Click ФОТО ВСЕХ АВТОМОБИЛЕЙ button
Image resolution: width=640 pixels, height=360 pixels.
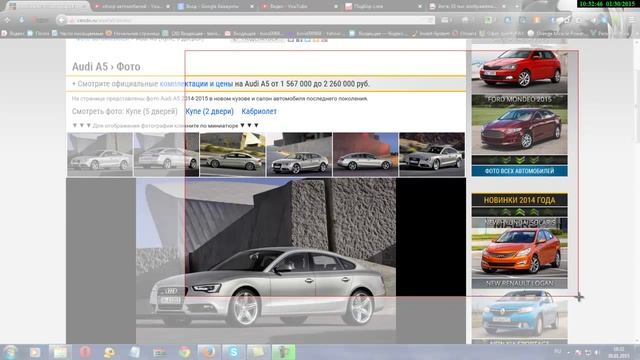[x=519, y=171]
